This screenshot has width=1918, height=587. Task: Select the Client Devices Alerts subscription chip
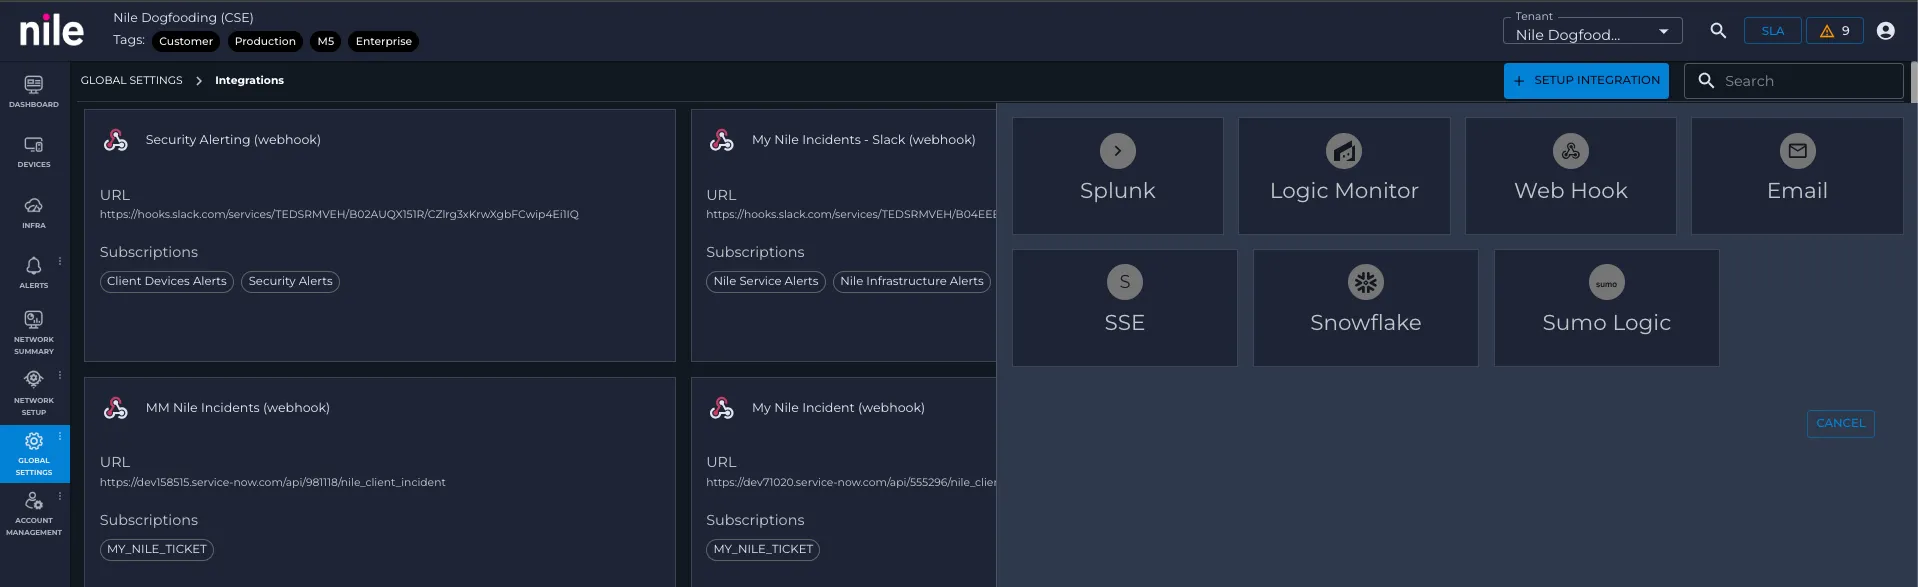pyautogui.click(x=167, y=282)
